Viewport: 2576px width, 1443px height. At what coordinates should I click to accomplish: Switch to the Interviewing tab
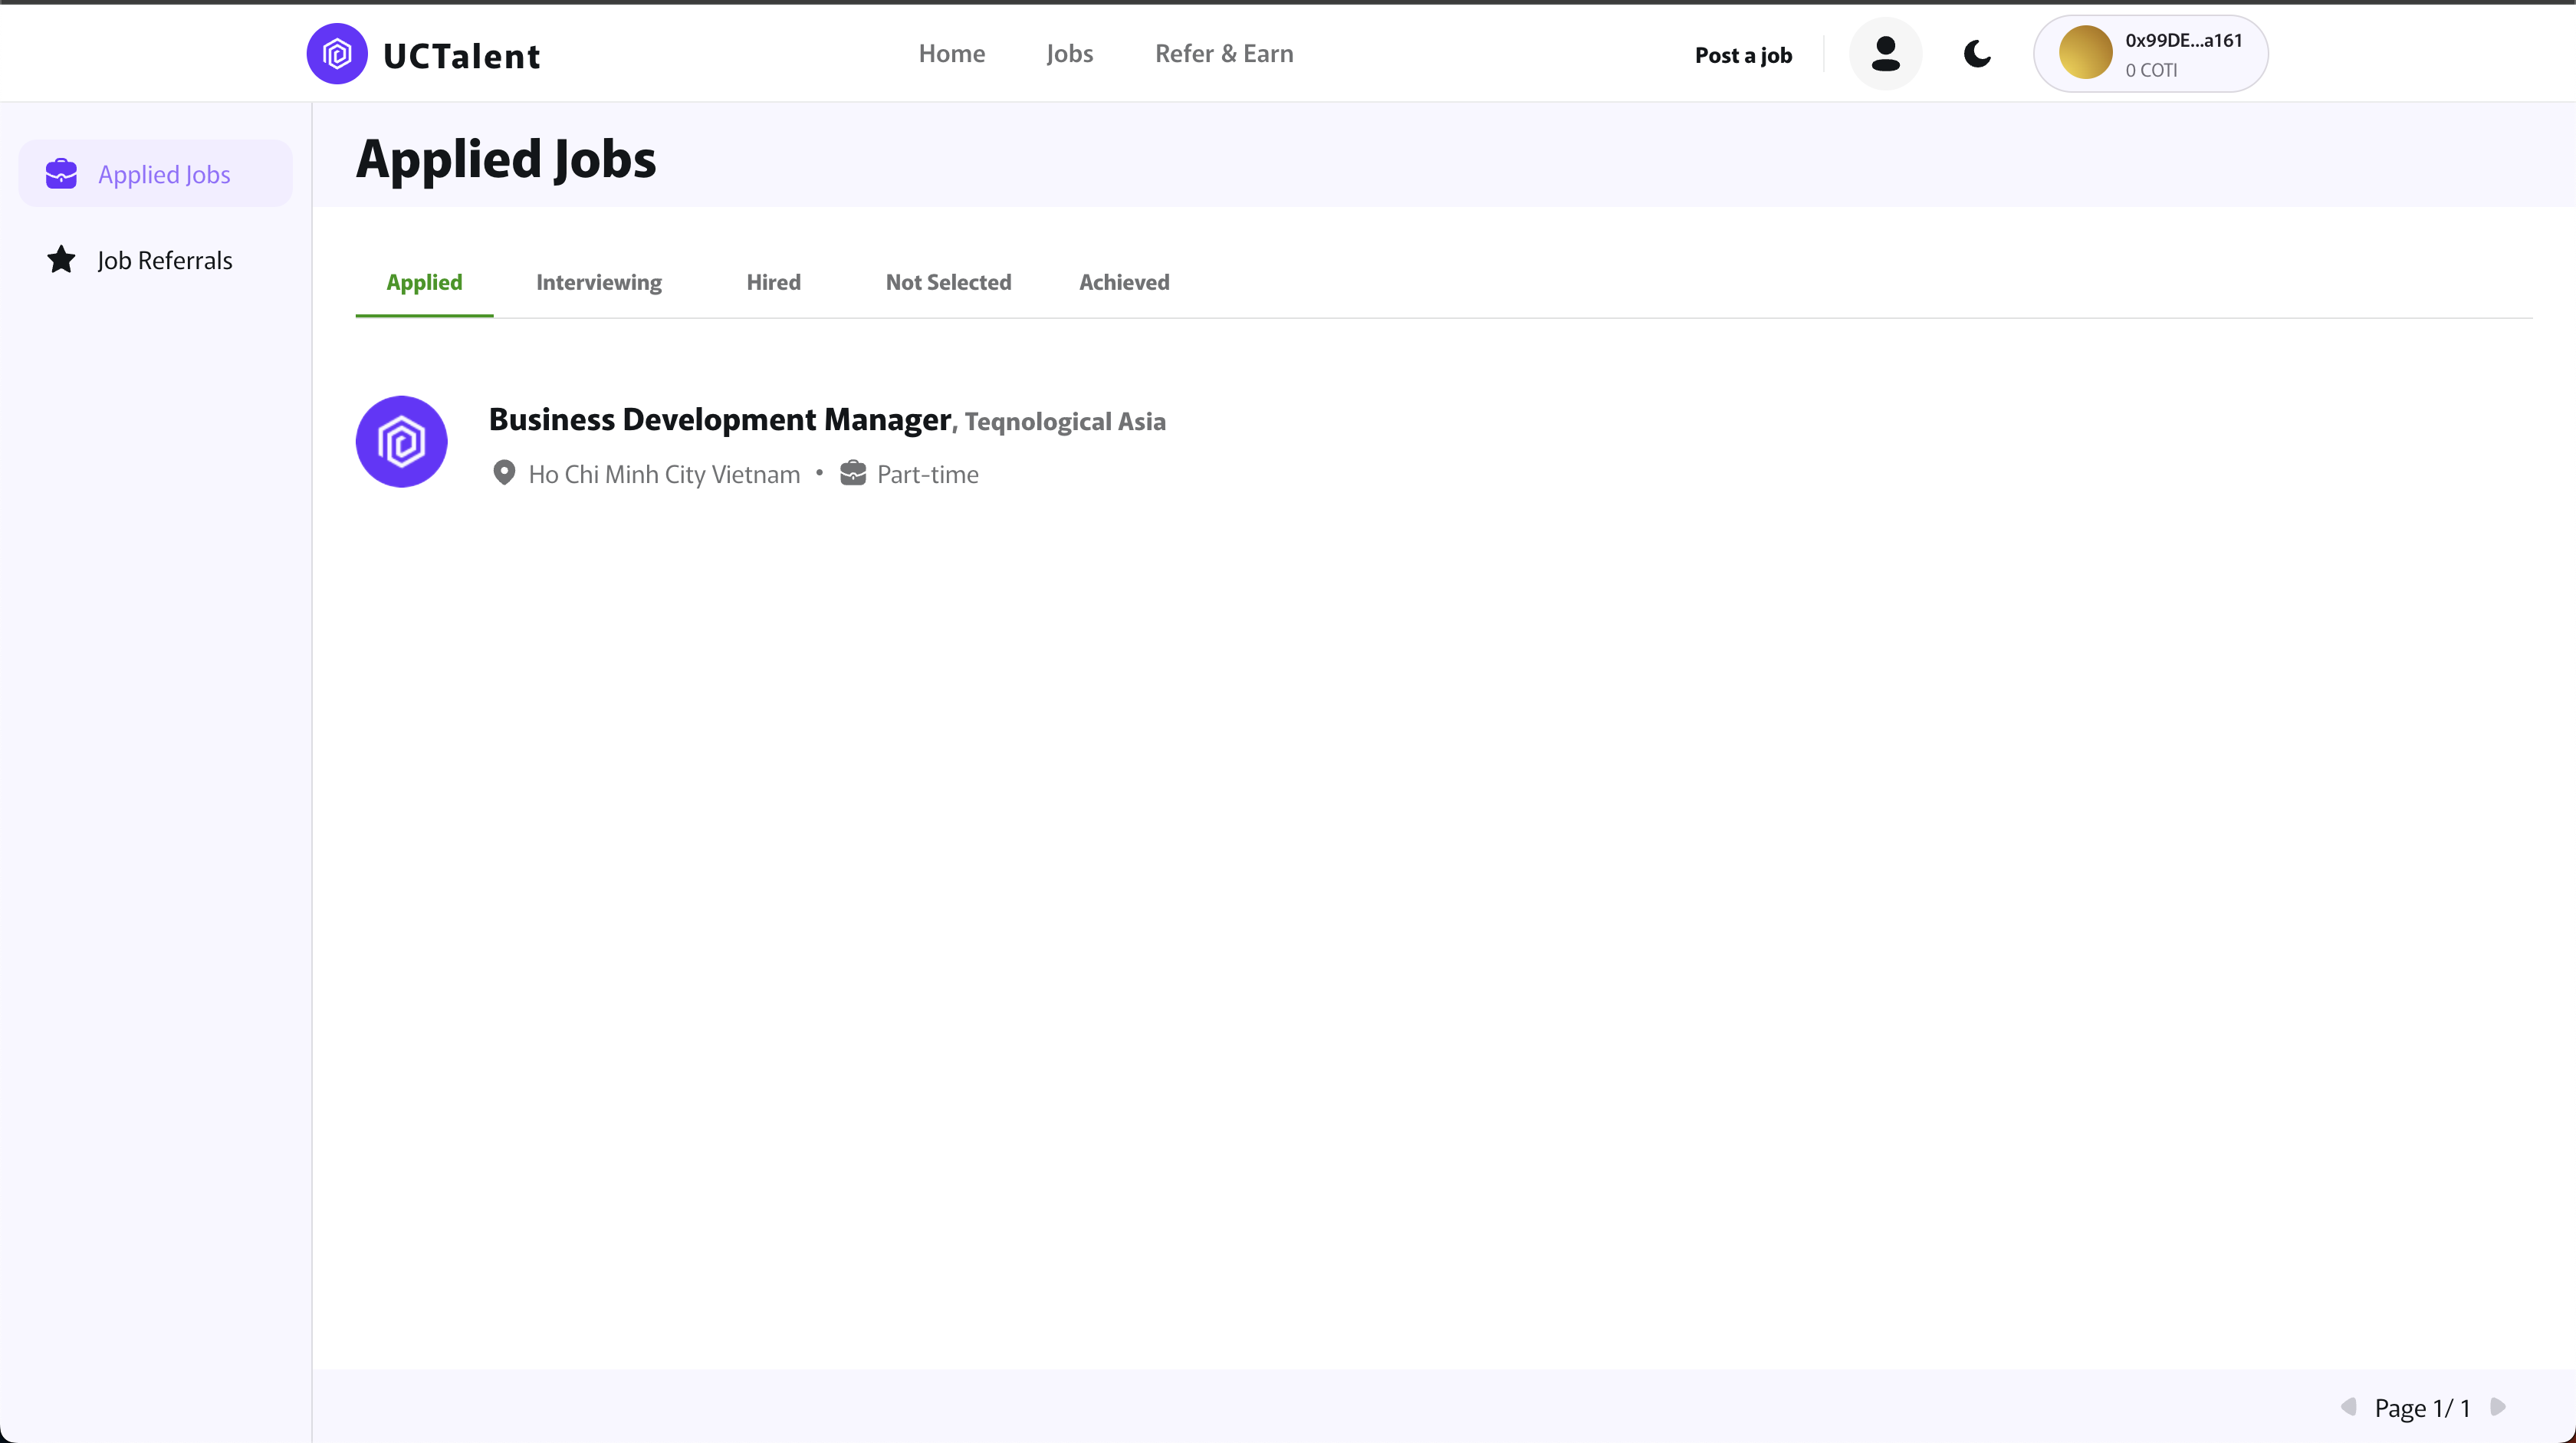598,282
